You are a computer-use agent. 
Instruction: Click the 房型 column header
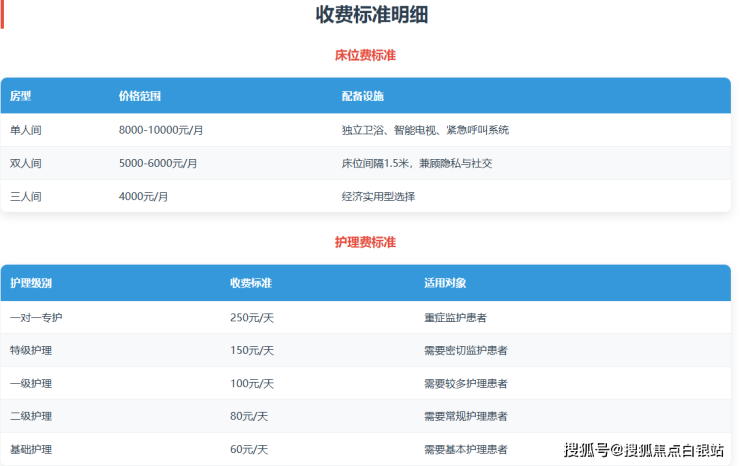[x=21, y=96]
